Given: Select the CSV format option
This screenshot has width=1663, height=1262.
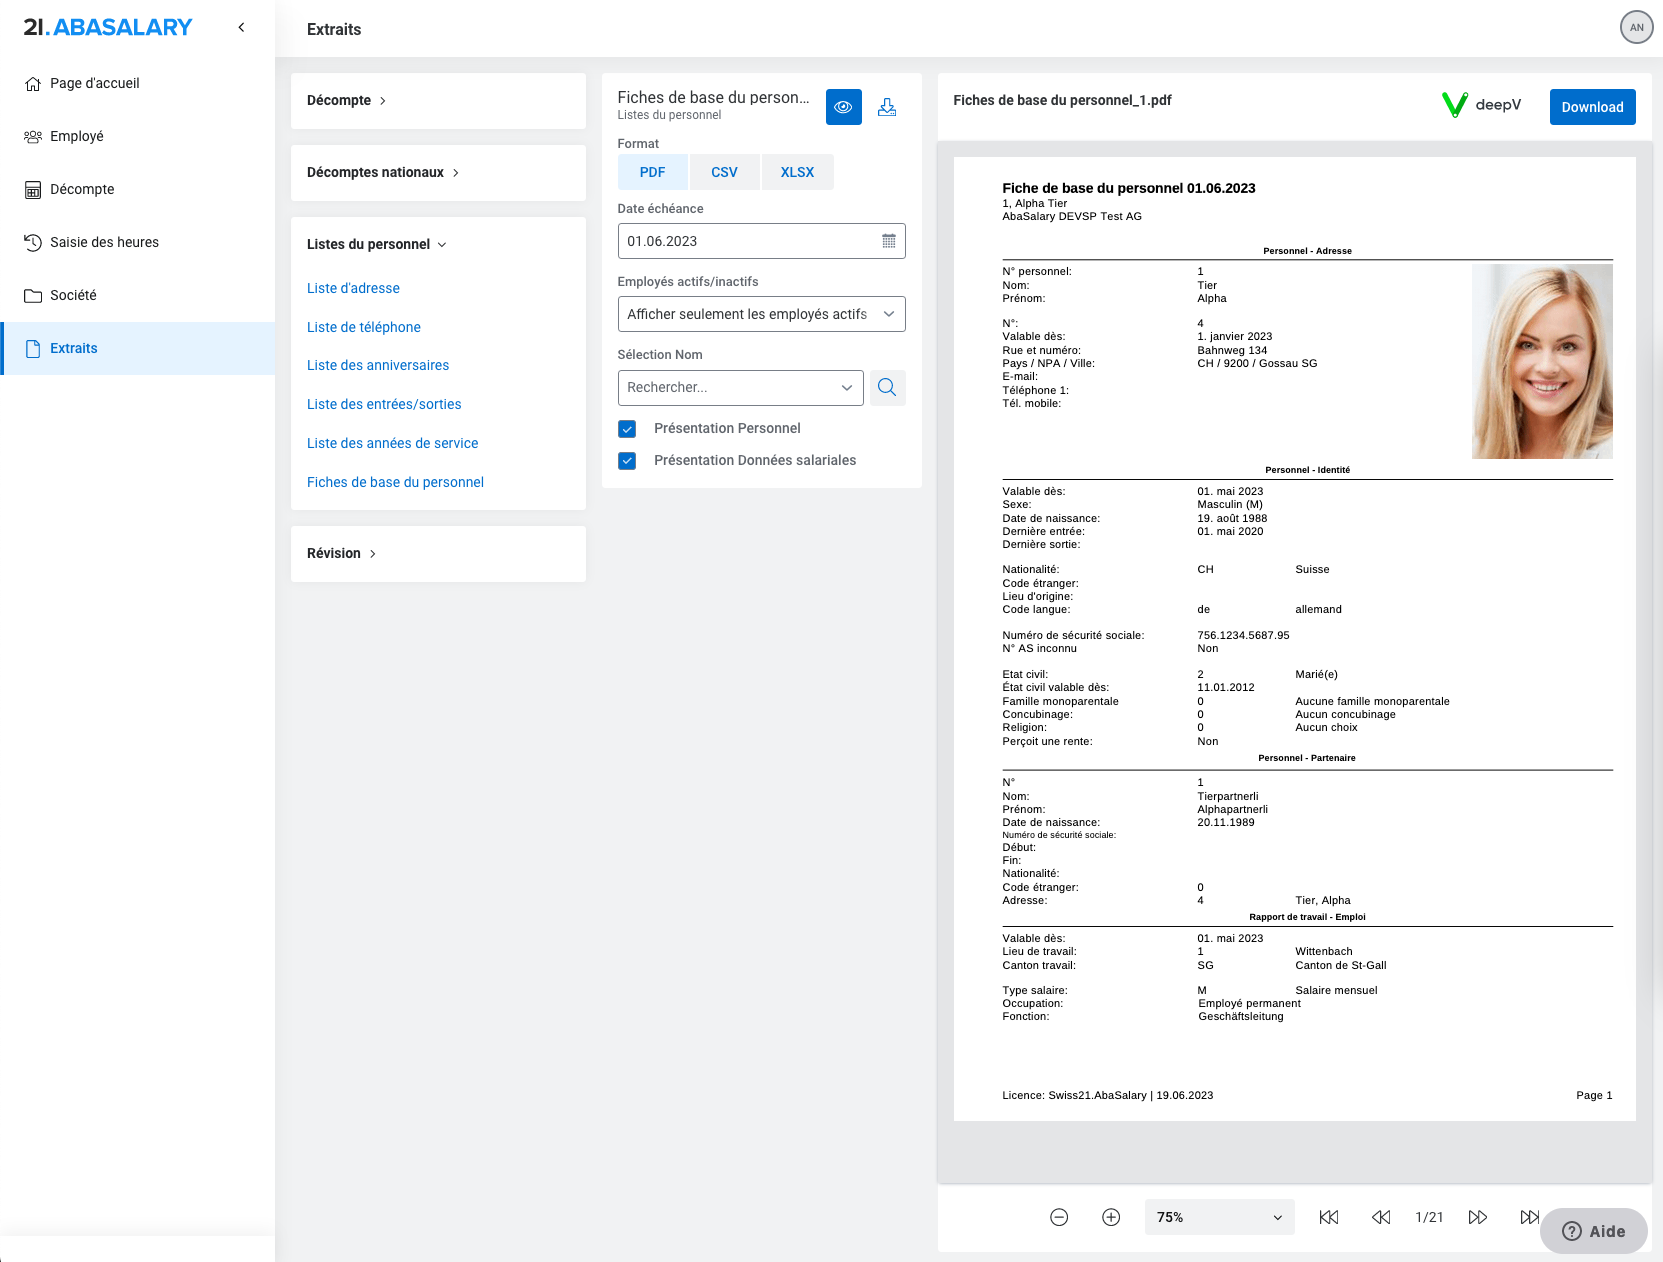Looking at the screenshot, I should (x=724, y=172).
